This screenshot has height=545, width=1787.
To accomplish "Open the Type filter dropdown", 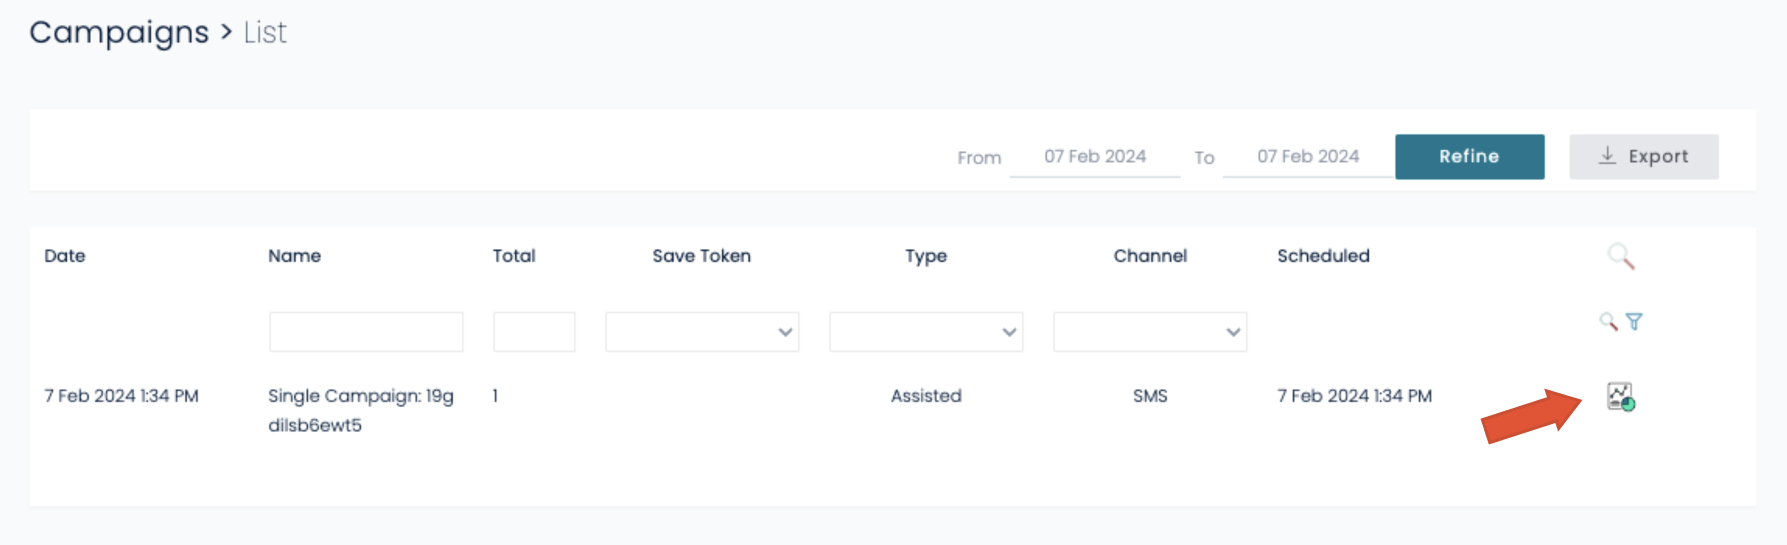I will tap(926, 332).
